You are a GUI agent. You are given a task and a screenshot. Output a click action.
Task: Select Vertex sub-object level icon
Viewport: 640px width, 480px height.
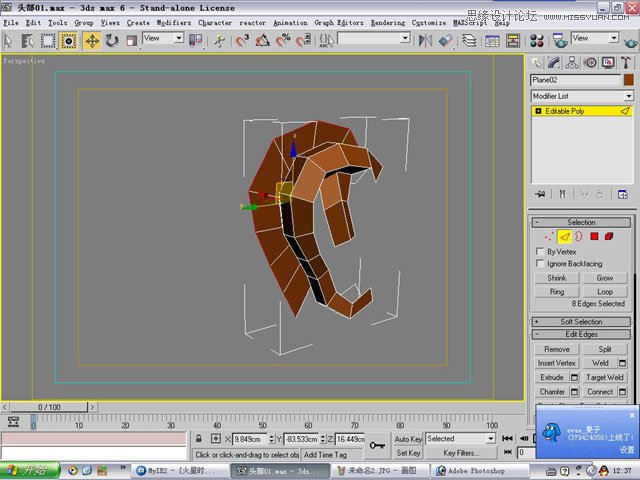(549, 236)
